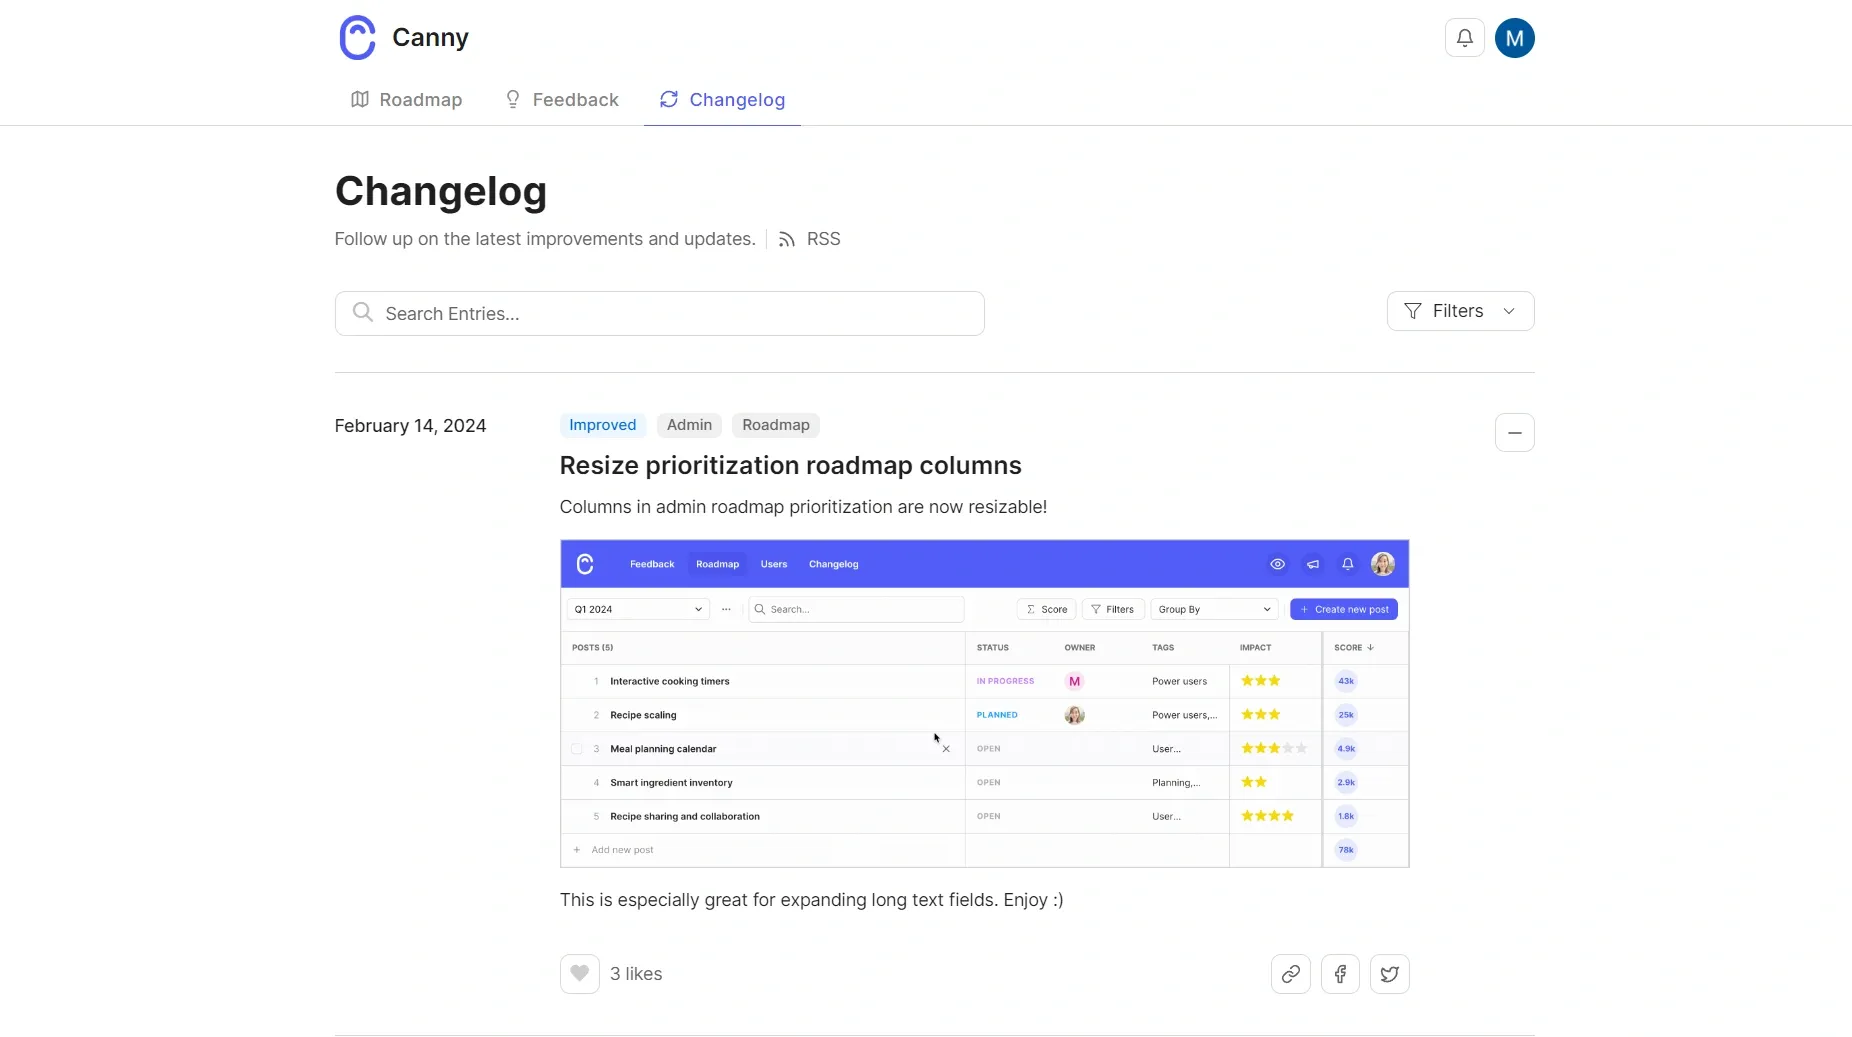Open the Filters dropdown
The image size is (1852, 1037).
click(1460, 311)
